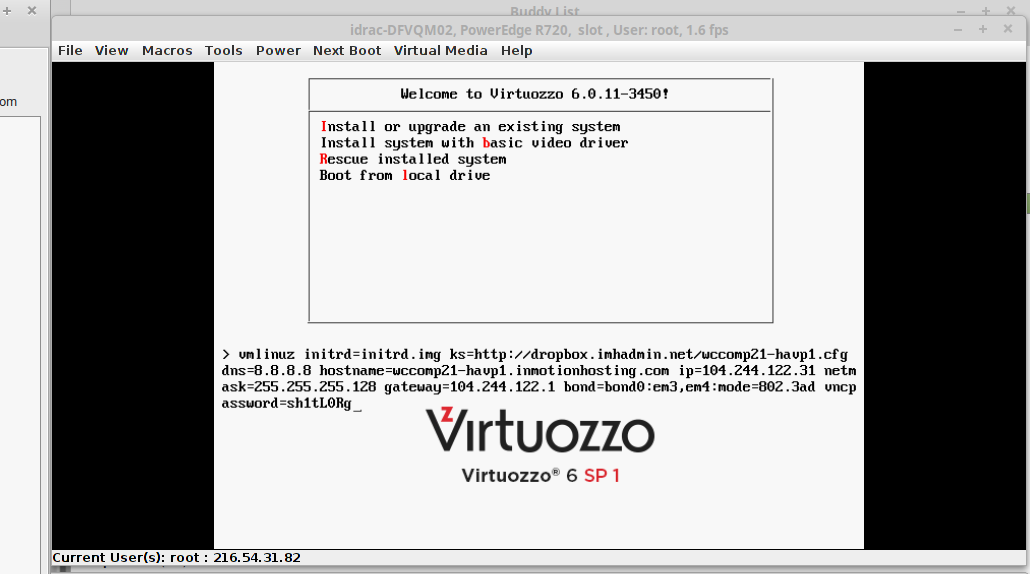The height and width of the screenshot is (574, 1030).
Task: Choose Install system with basic video driver
Action: point(474,143)
